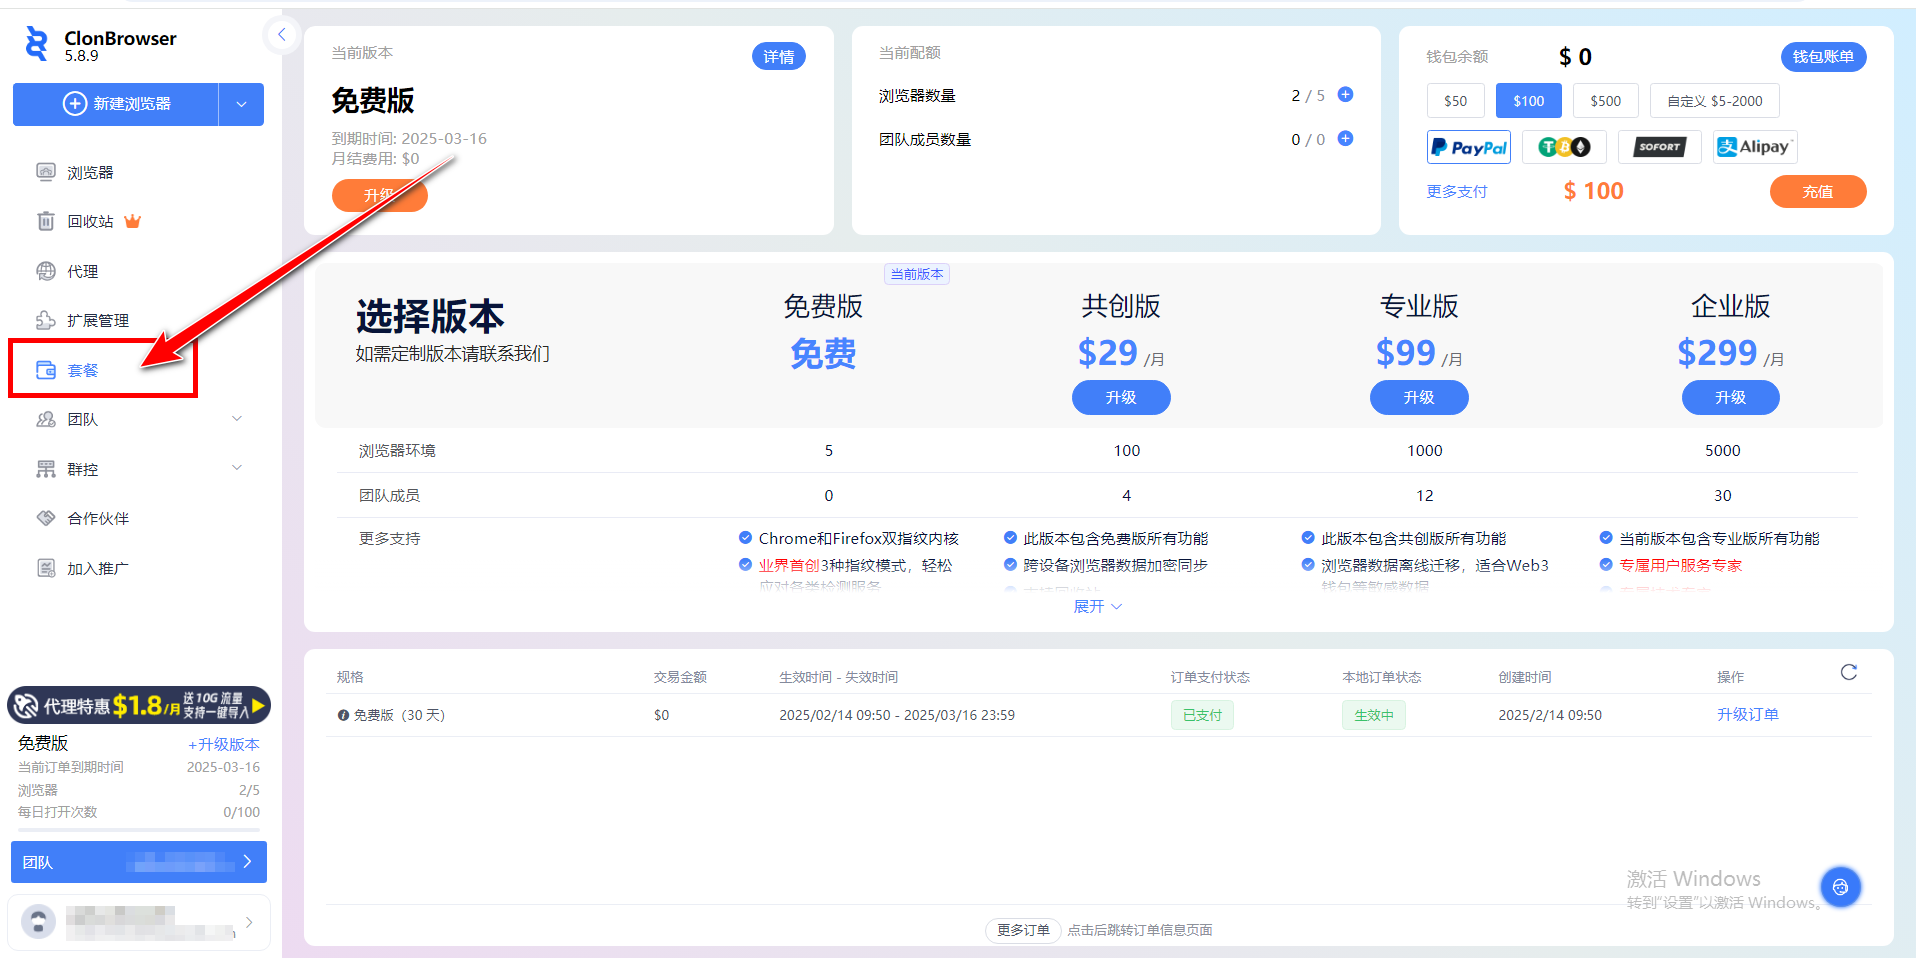Choose SOFORT as payment method
The width and height of the screenshot is (1916, 958).
click(1659, 147)
